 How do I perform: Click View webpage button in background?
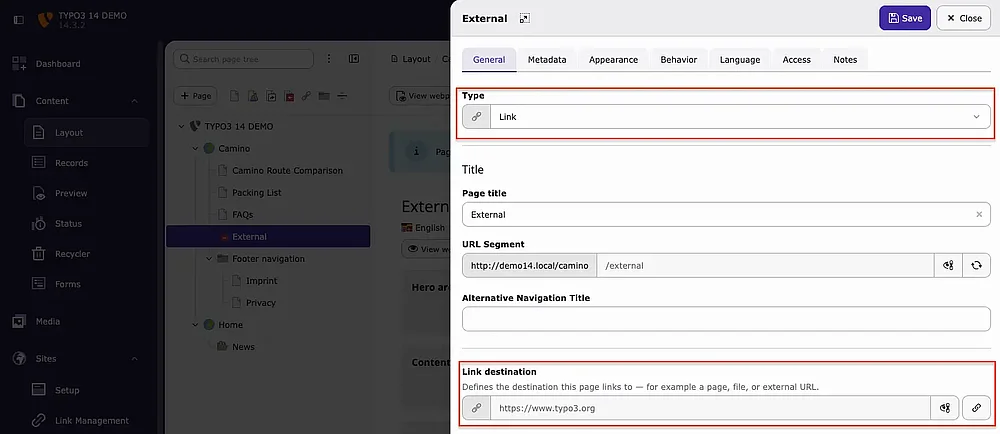(421, 96)
